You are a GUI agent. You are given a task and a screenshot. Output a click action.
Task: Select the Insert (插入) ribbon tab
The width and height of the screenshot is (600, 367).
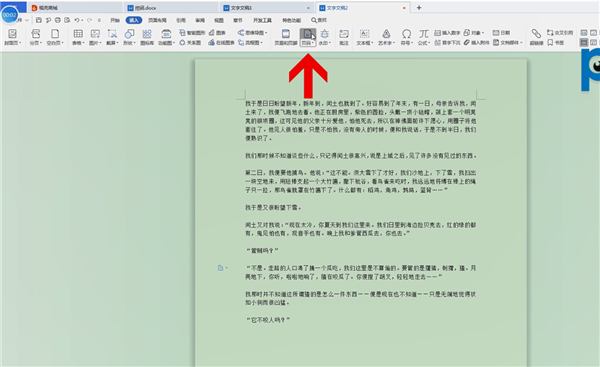pos(134,20)
